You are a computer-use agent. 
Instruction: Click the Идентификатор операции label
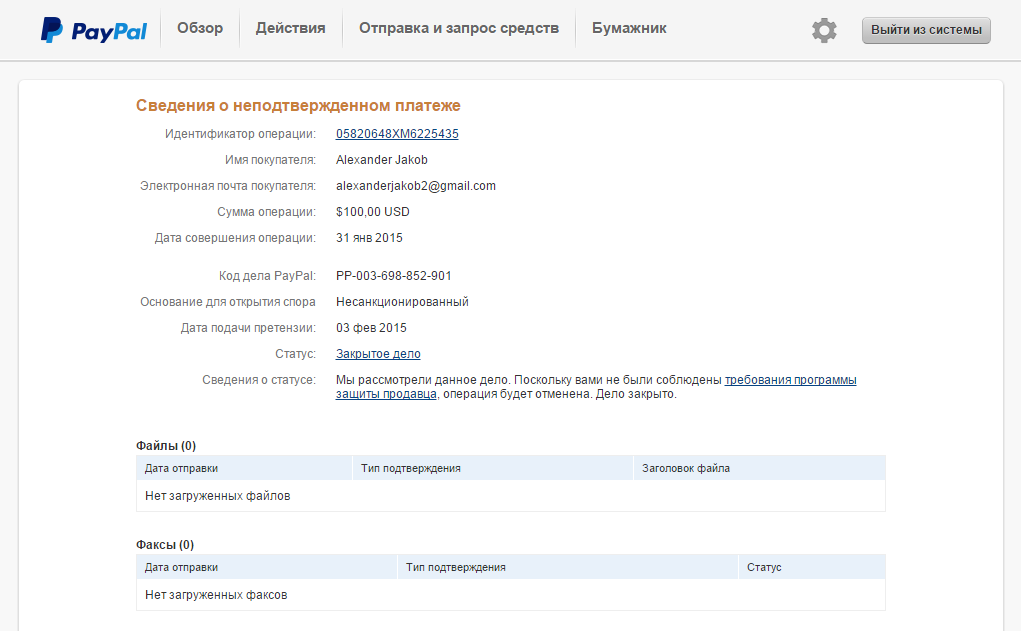pos(240,133)
